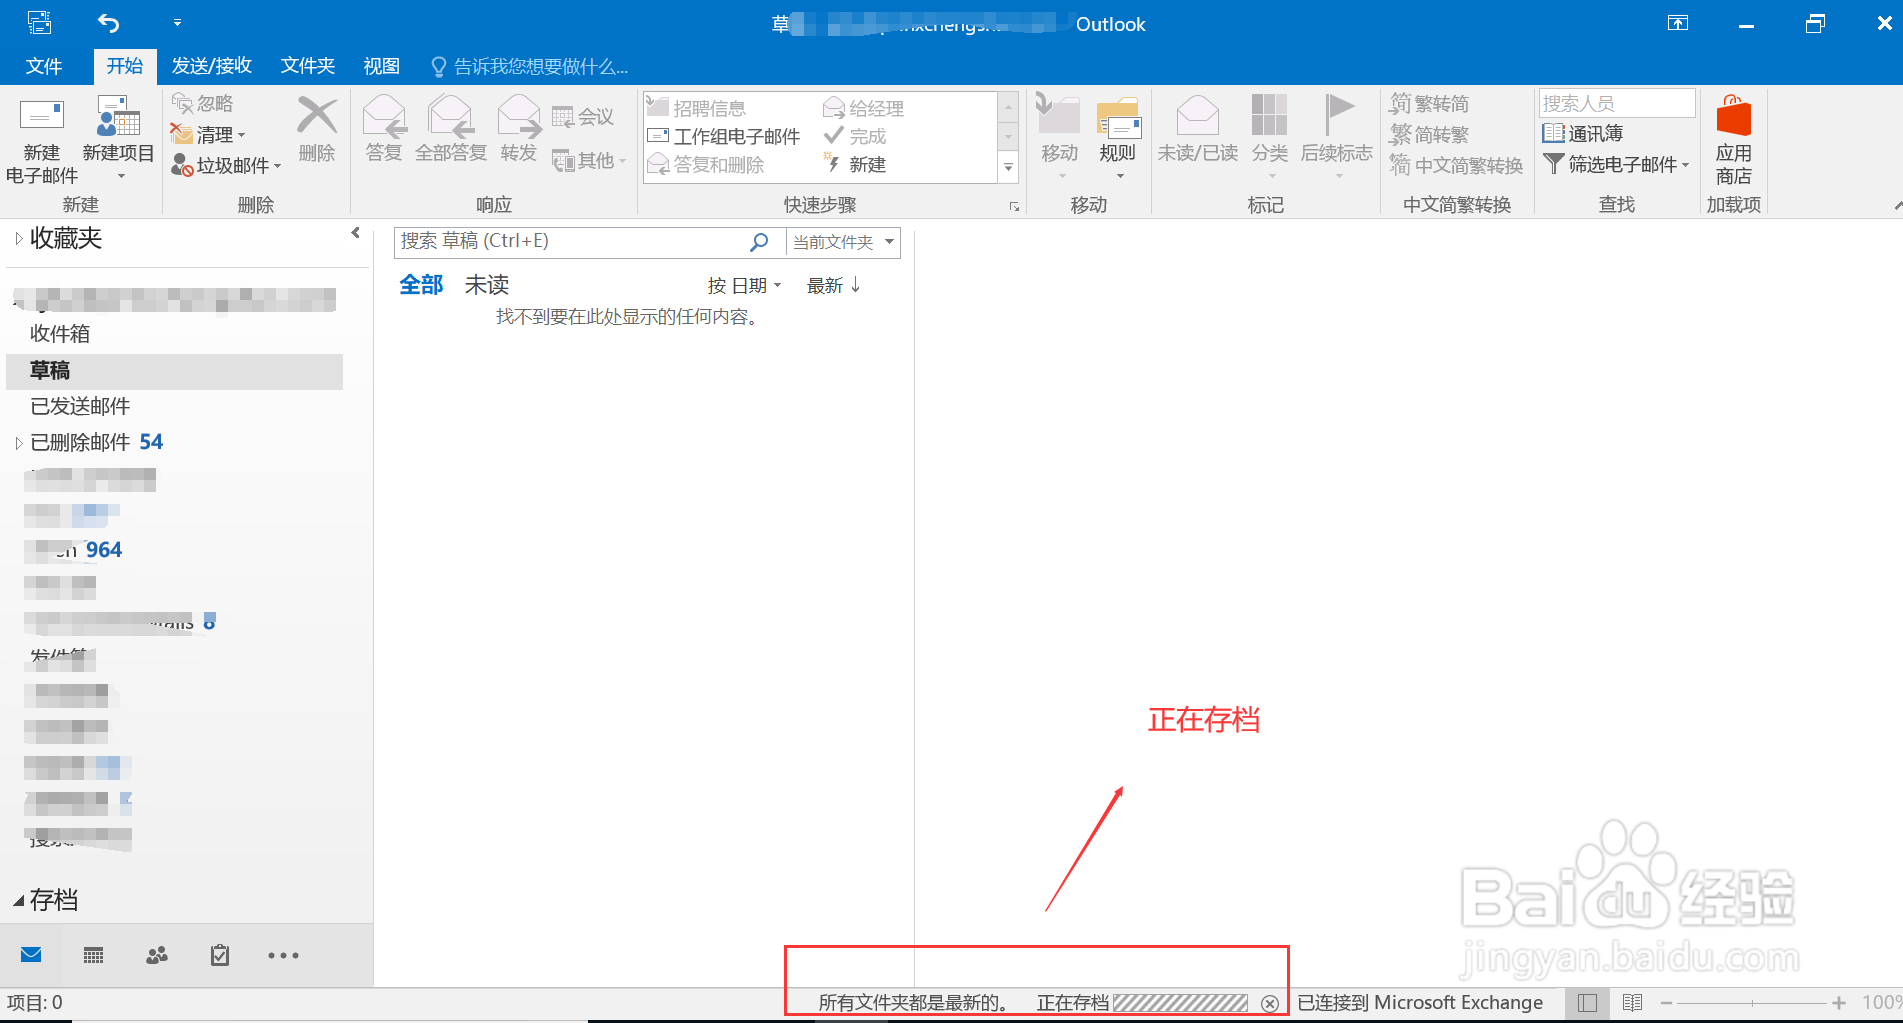
Task: Switch to Calendar view in navigation bar
Action: click(x=94, y=955)
